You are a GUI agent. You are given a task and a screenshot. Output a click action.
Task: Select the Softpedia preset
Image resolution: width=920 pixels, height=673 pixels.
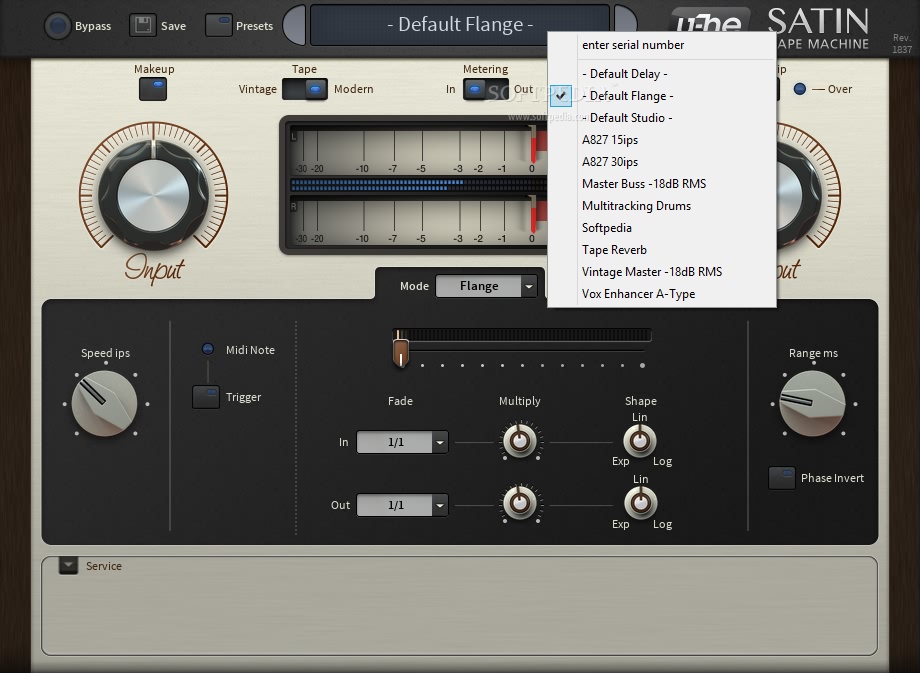662,228
